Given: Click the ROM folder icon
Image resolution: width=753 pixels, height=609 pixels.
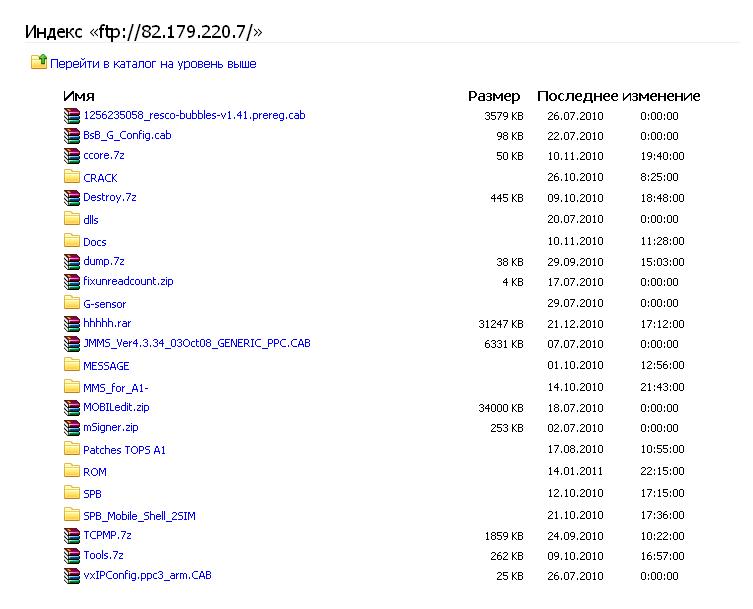Looking at the screenshot, I should pyautogui.click(x=71, y=471).
